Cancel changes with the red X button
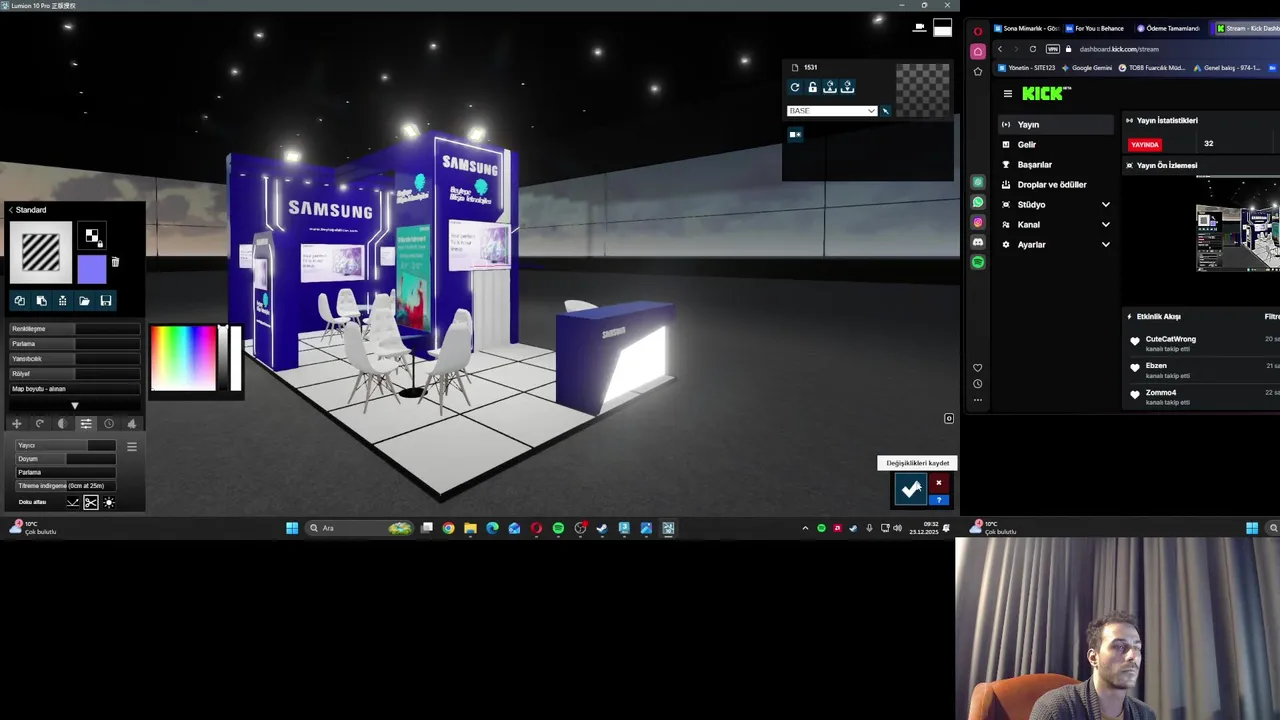The image size is (1280, 720). pos(938,483)
